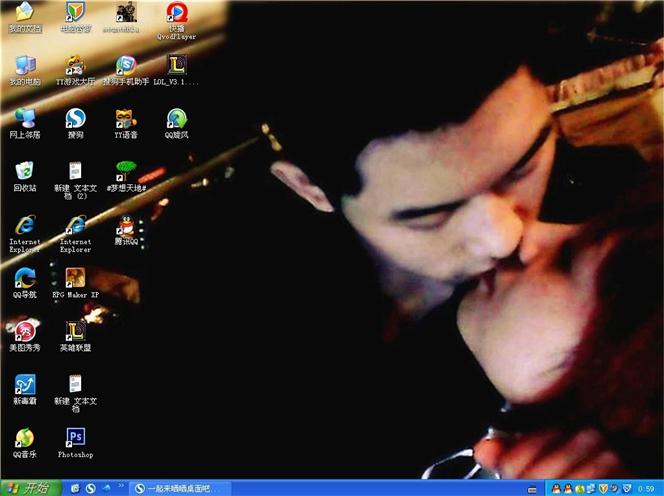664x496 pixels.
Task: Click the Sogou quick launch icon
Action: click(x=90, y=488)
